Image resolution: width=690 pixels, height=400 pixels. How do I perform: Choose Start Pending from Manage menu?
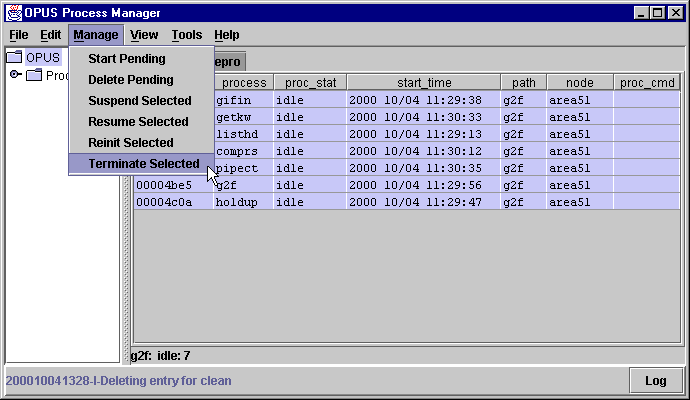pyautogui.click(x=142, y=59)
